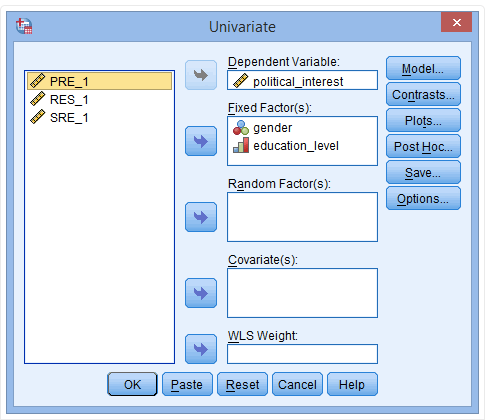Click the arrow button for Fixed Factor(s)
This screenshot has height=420, width=485.
[201, 141]
